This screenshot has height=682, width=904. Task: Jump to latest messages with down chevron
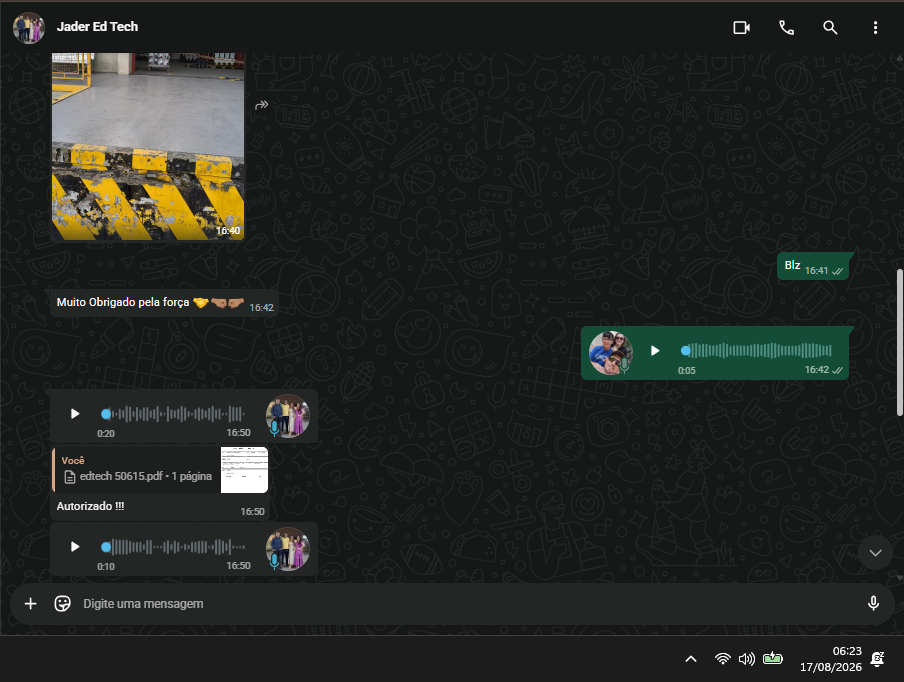click(875, 553)
